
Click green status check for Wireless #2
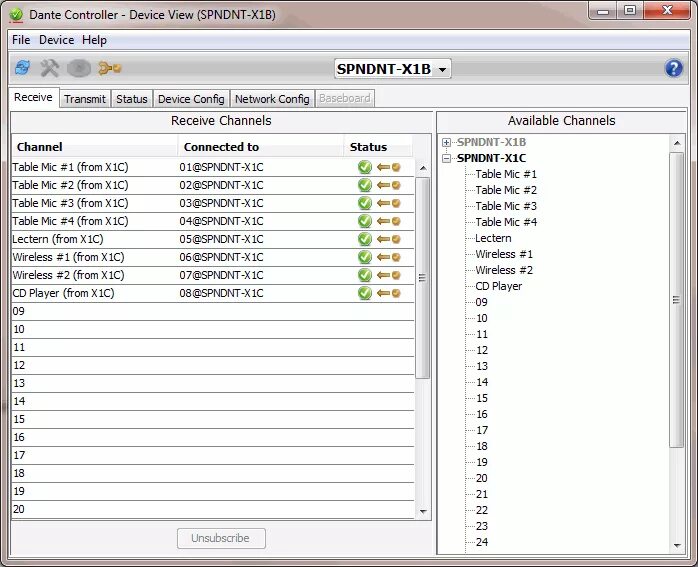pos(365,275)
